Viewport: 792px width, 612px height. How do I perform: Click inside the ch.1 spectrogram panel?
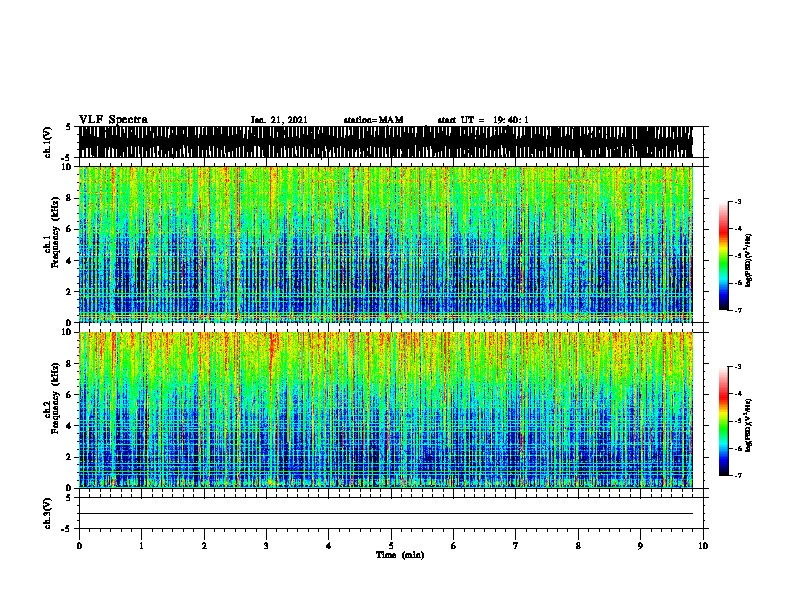tap(385, 244)
